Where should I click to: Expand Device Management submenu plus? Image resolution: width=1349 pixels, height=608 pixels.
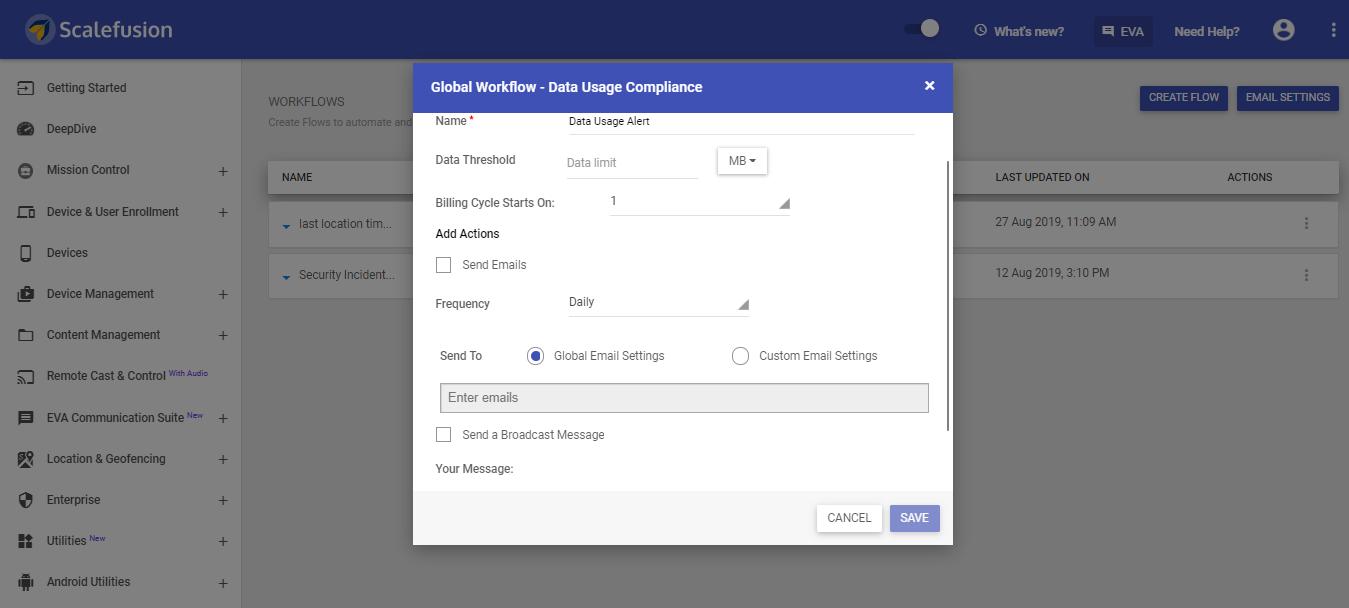click(223, 295)
